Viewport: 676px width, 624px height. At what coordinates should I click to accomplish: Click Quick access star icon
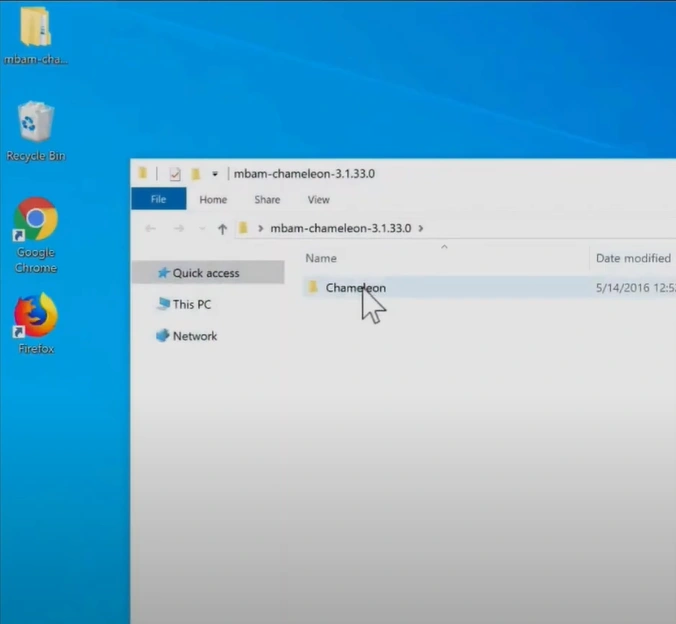pyautogui.click(x=163, y=273)
